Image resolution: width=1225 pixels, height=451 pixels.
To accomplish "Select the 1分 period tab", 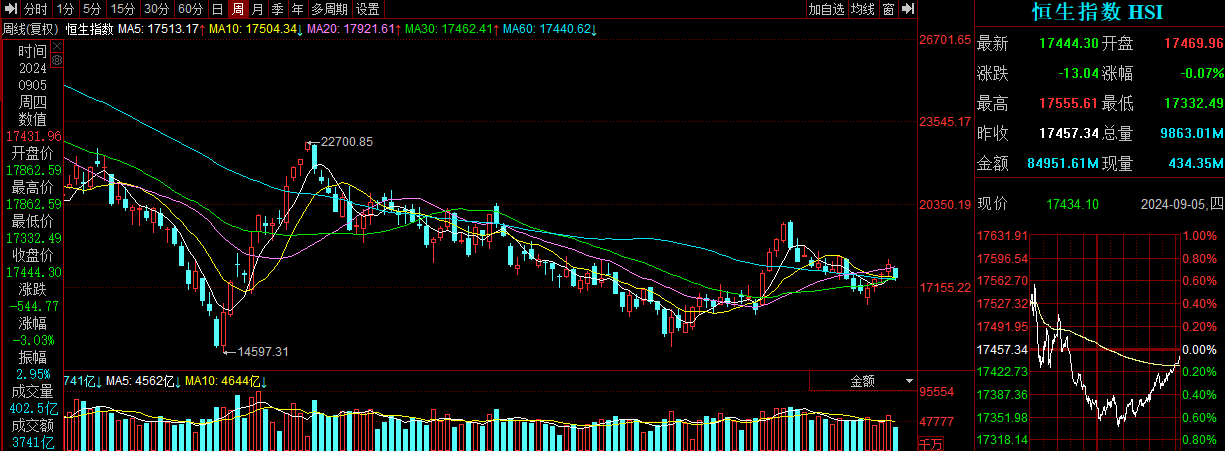I will click(x=65, y=9).
